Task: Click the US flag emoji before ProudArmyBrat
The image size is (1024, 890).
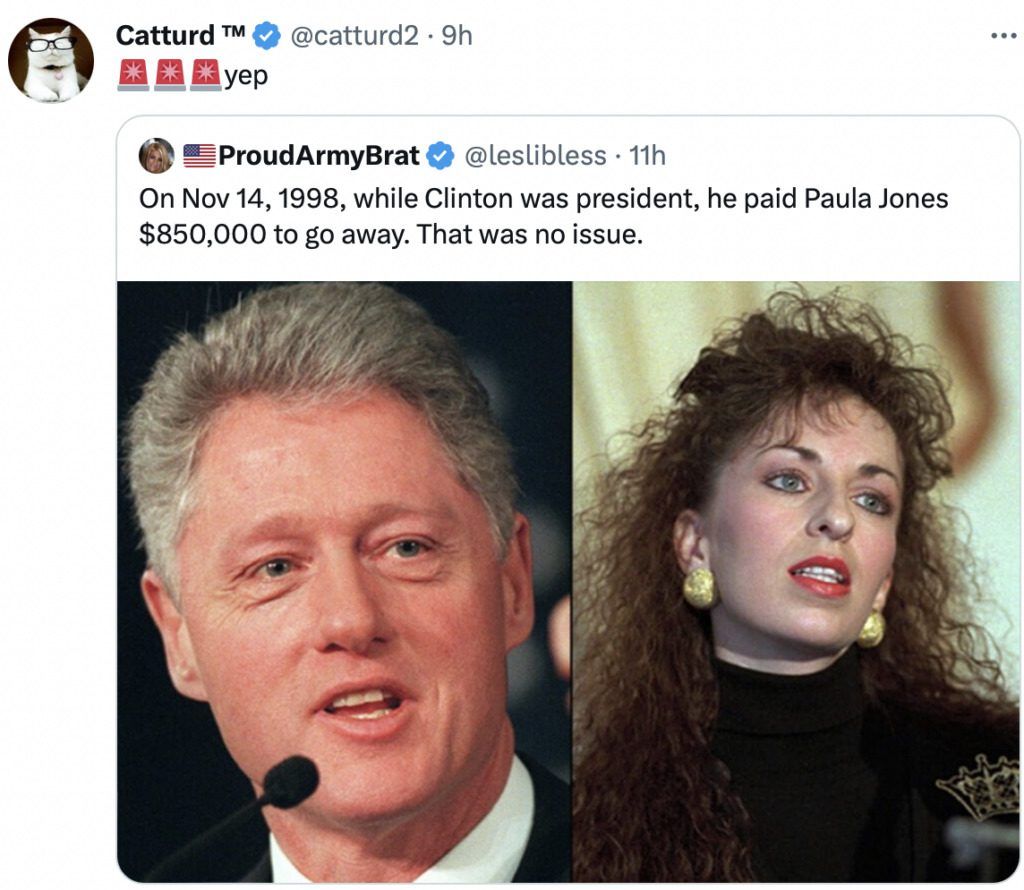Action: point(200,156)
